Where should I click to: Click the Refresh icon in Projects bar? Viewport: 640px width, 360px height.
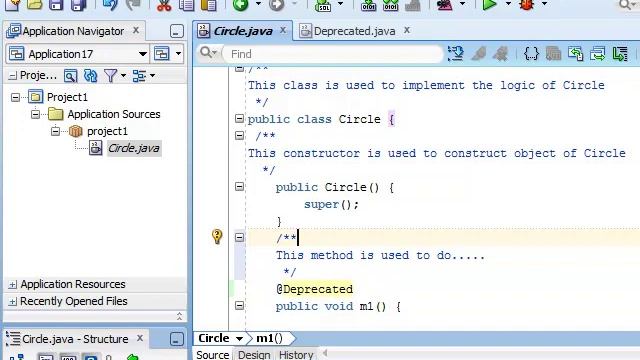(x=90, y=76)
